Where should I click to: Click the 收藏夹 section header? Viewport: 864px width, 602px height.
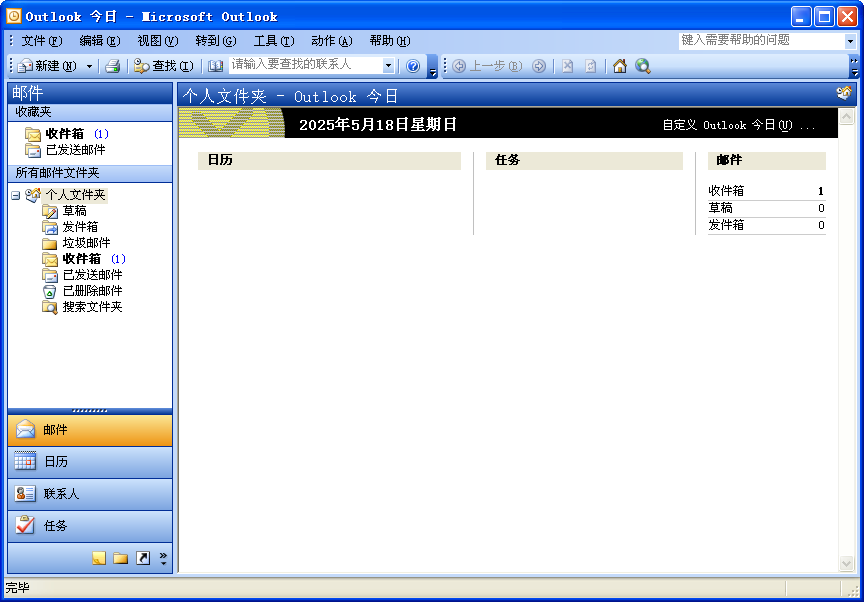coord(90,112)
